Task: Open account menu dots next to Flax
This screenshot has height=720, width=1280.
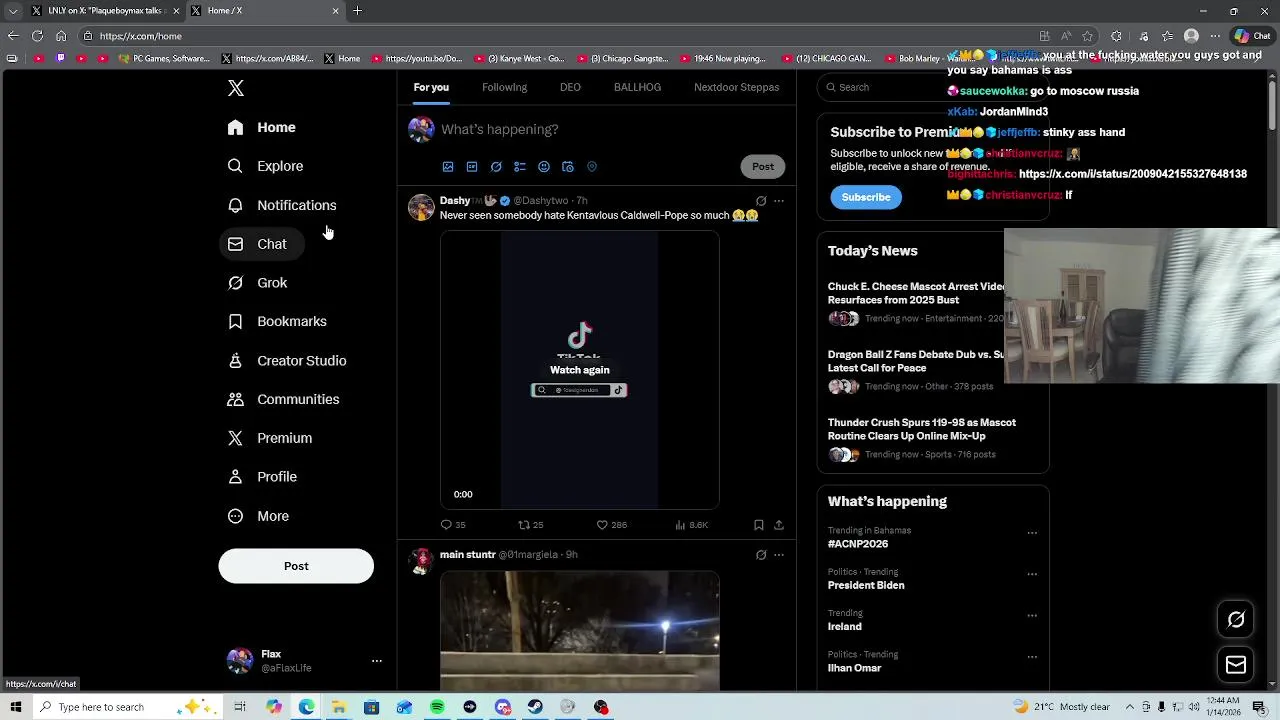Action: click(x=377, y=661)
